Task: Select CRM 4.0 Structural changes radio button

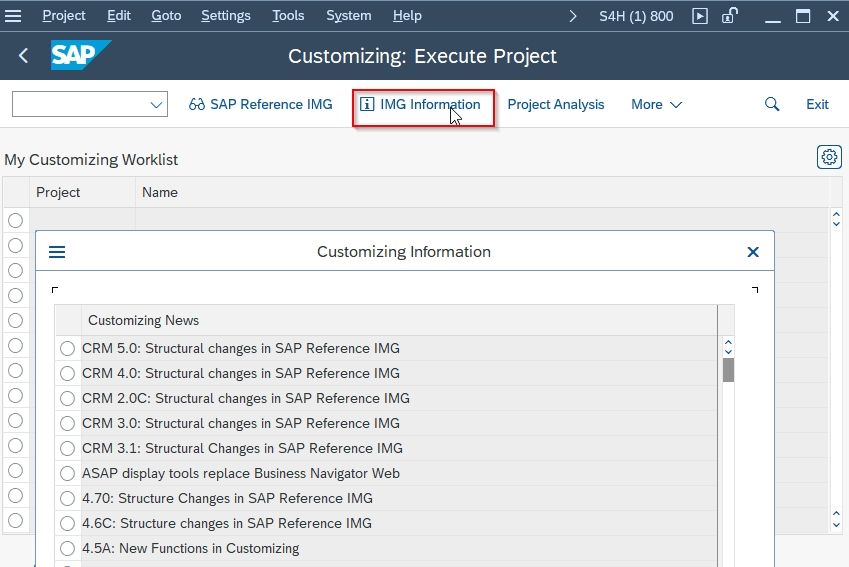Action: coord(67,373)
